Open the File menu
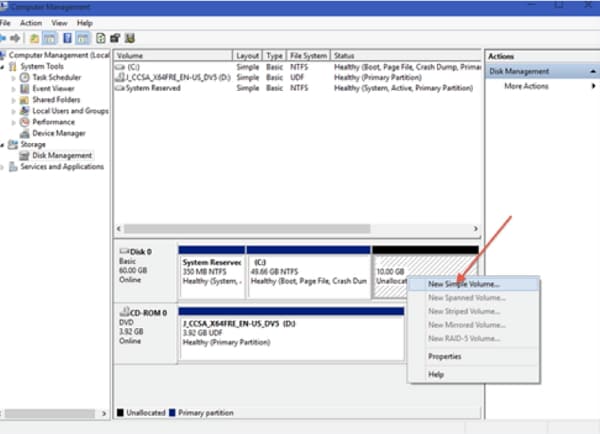Image resolution: width=600 pixels, height=434 pixels. pos(5,23)
